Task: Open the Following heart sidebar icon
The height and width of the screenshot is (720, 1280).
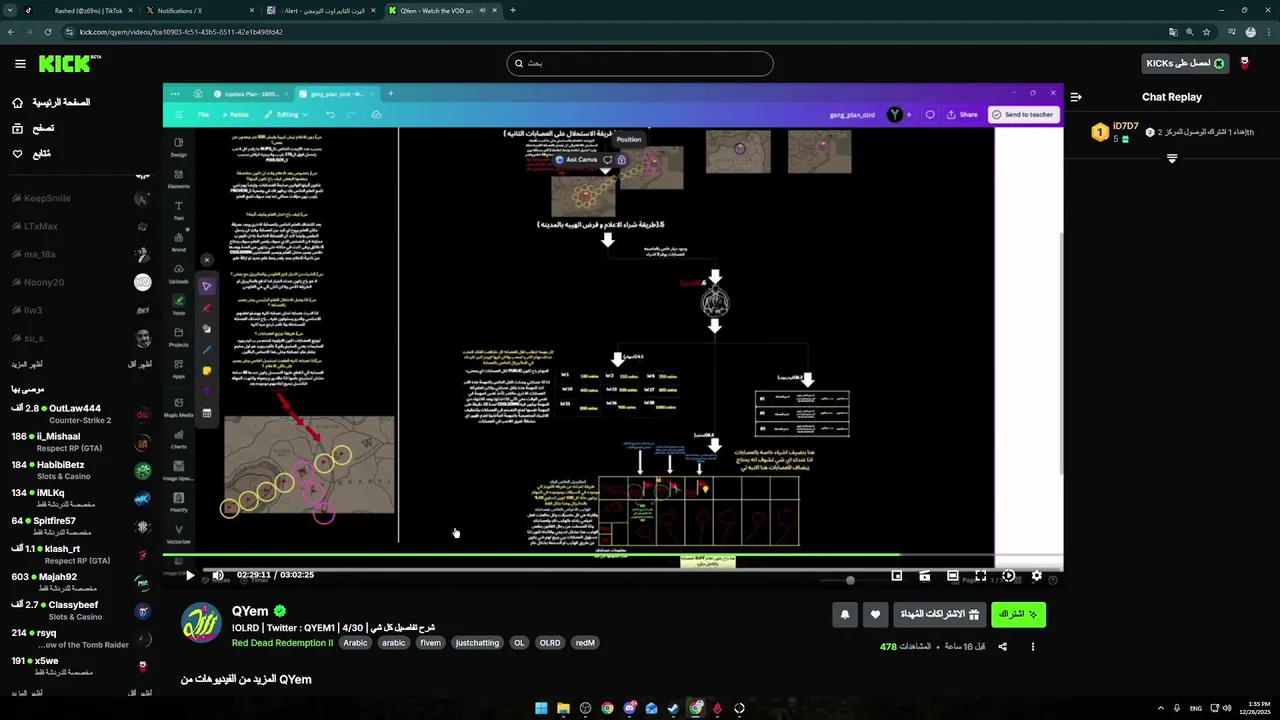Action: (17, 154)
